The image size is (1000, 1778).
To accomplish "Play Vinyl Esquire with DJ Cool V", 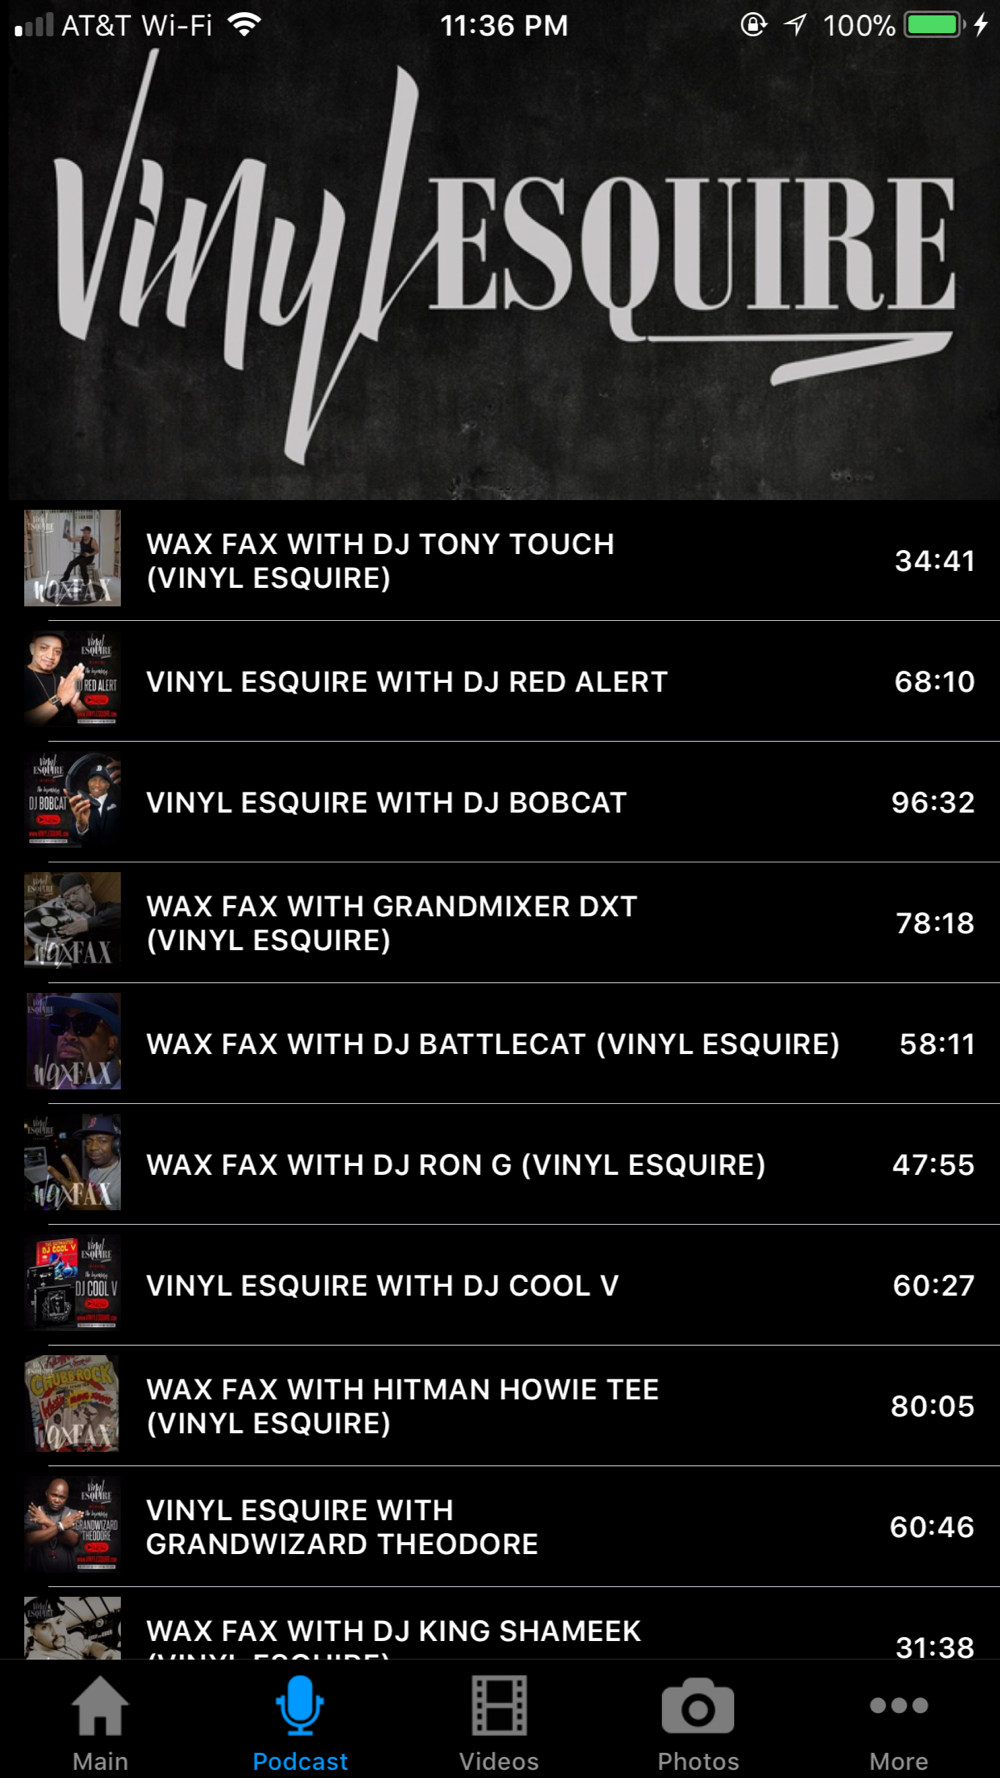I will pos(500,1285).
